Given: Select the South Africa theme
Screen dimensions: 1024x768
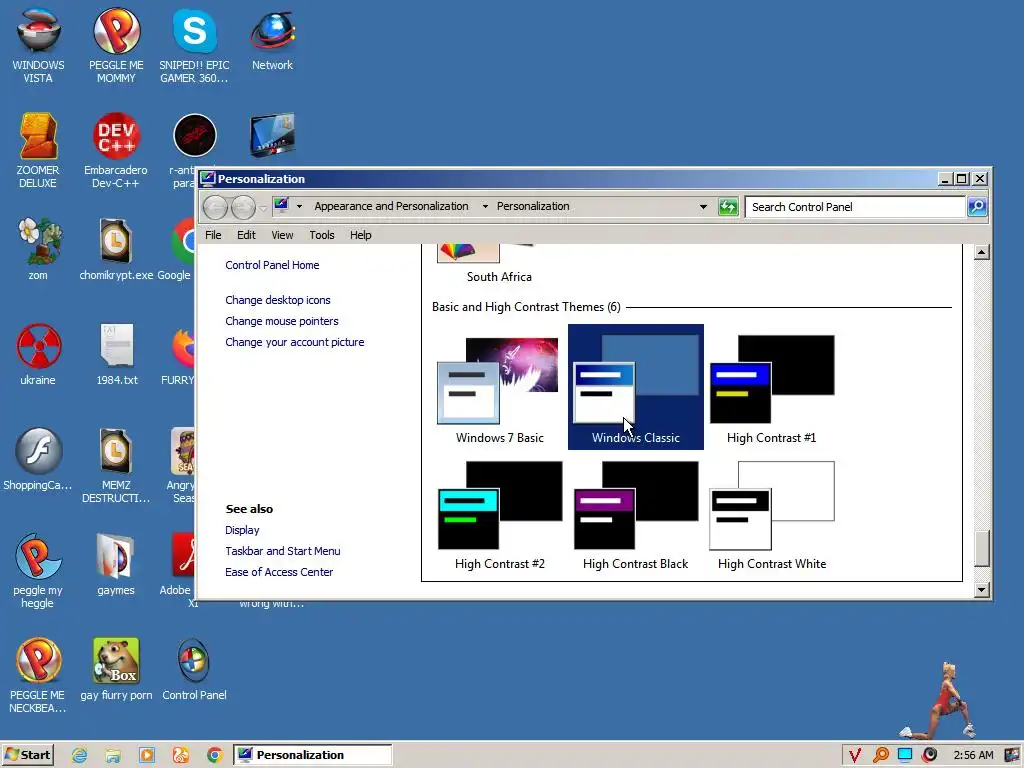Looking at the screenshot, I should (499, 266).
